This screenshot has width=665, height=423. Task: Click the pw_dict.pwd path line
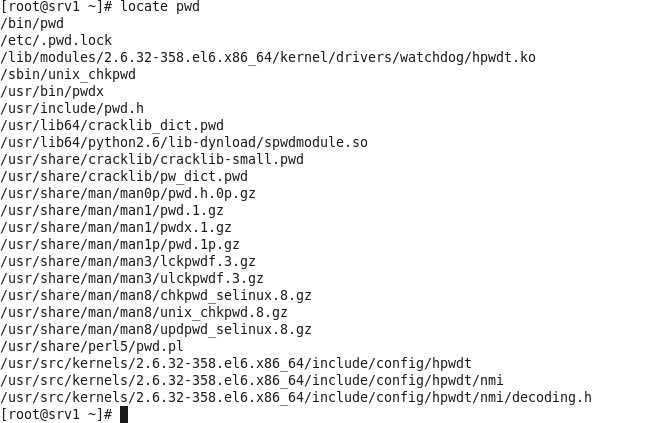tap(124, 176)
